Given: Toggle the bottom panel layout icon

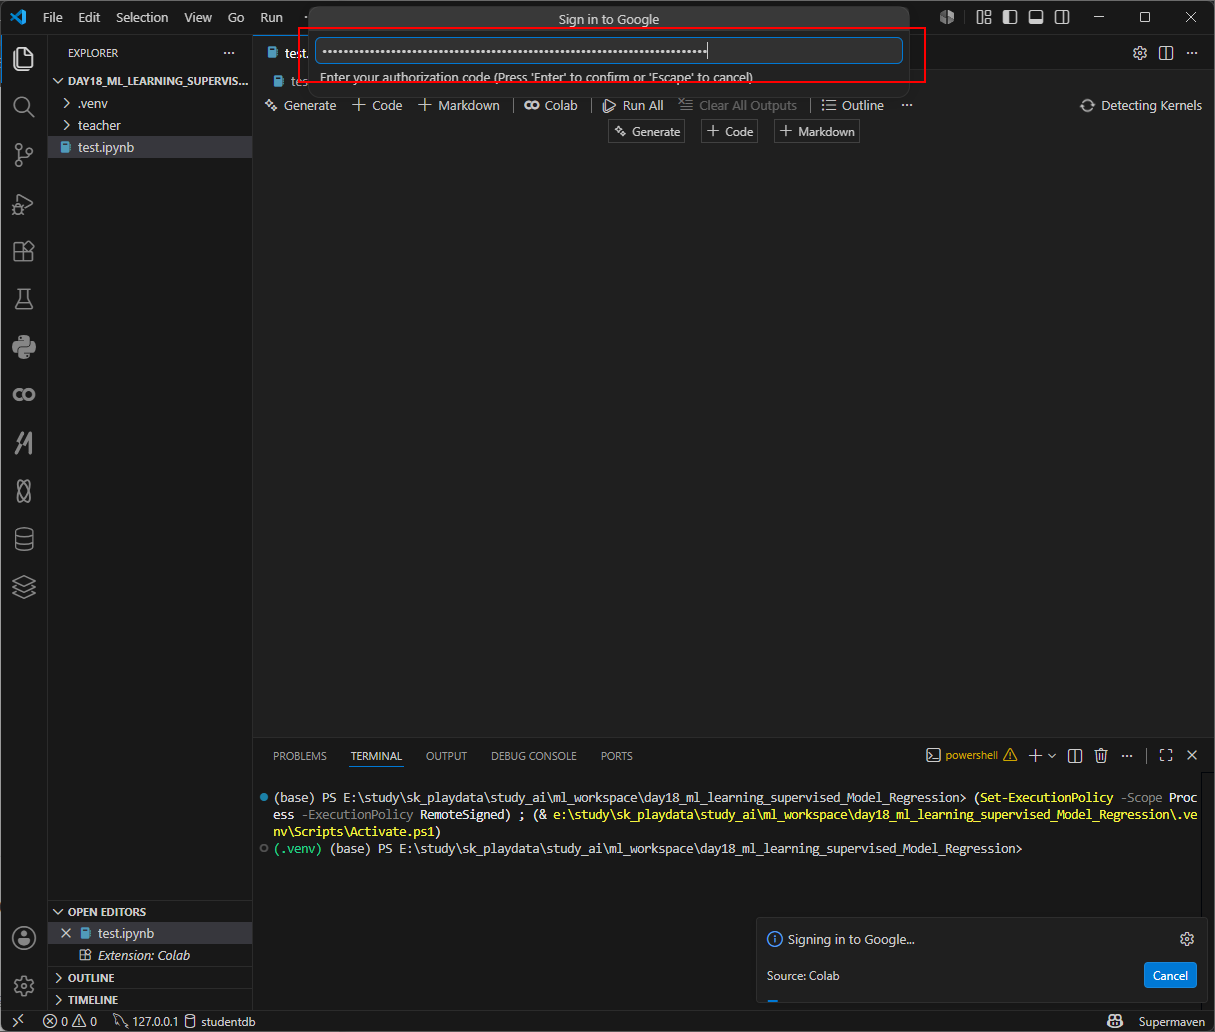Looking at the screenshot, I should point(1036,17).
